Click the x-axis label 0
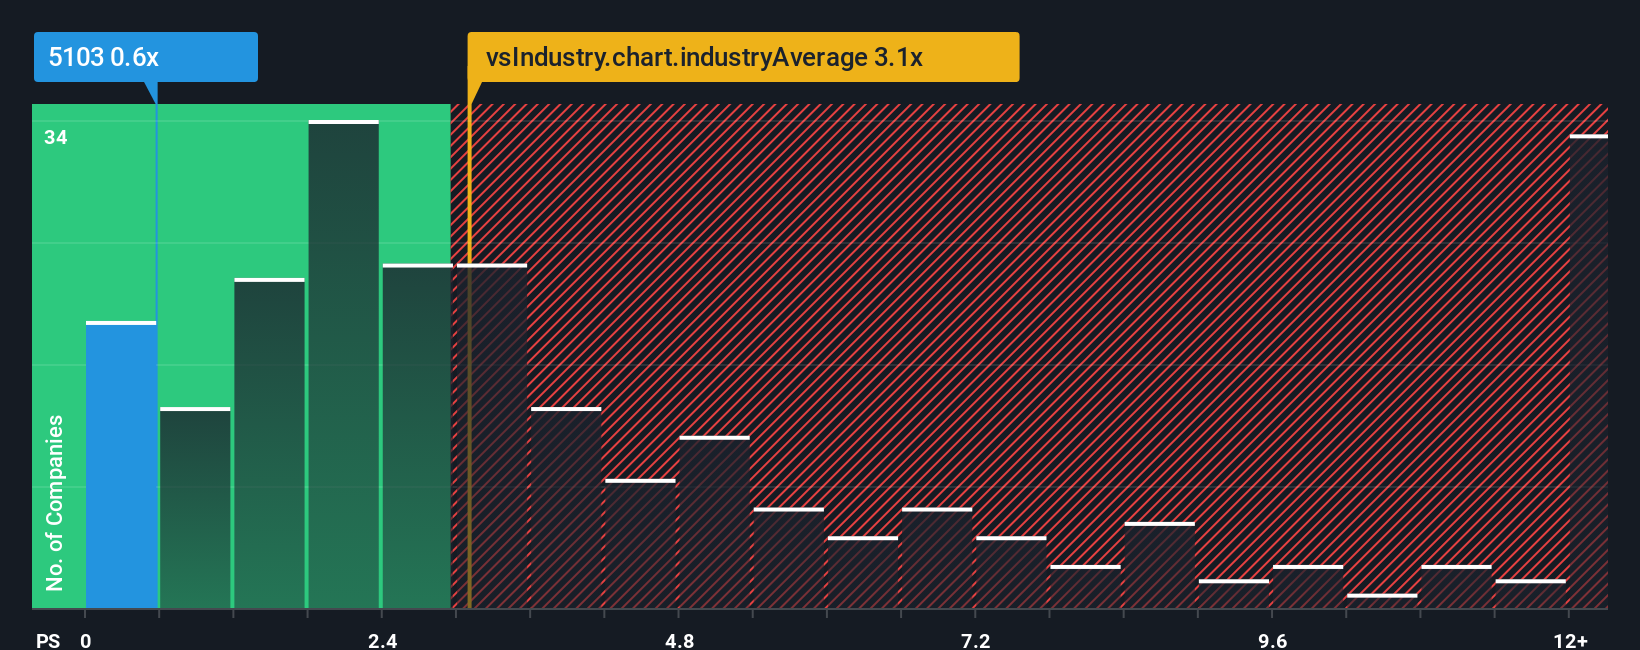Viewport: 1640px width, 650px height. [86, 640]
